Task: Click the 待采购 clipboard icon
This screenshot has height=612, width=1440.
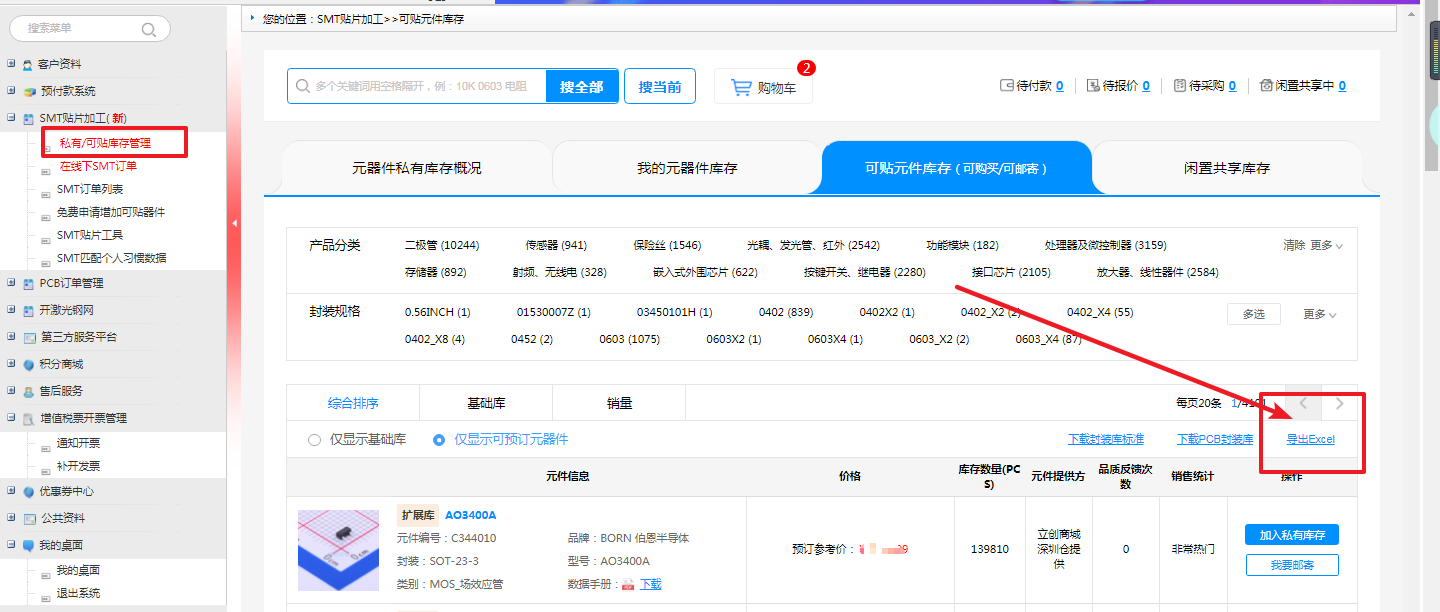Action: click(x=1180, y=86)
